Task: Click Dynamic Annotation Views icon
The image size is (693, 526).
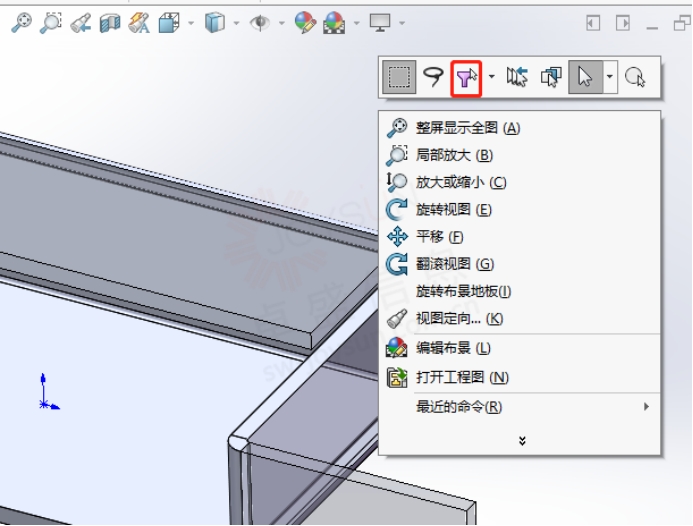Action: click(x=139, y=23)
